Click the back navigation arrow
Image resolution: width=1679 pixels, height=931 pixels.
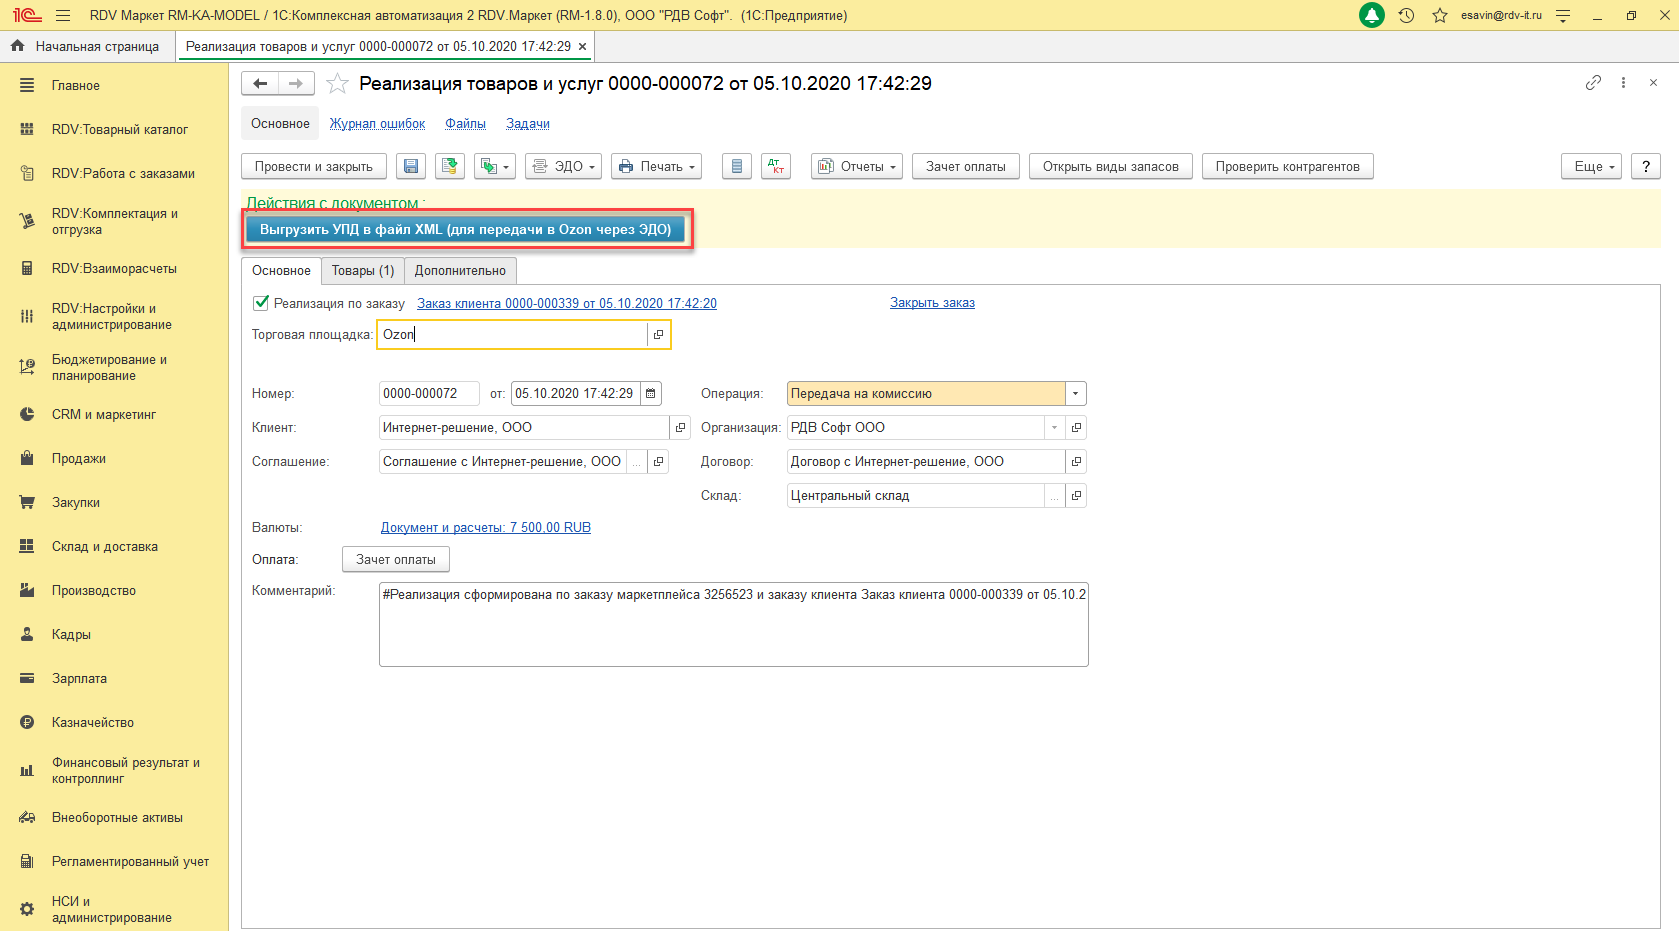click(260, 84)
